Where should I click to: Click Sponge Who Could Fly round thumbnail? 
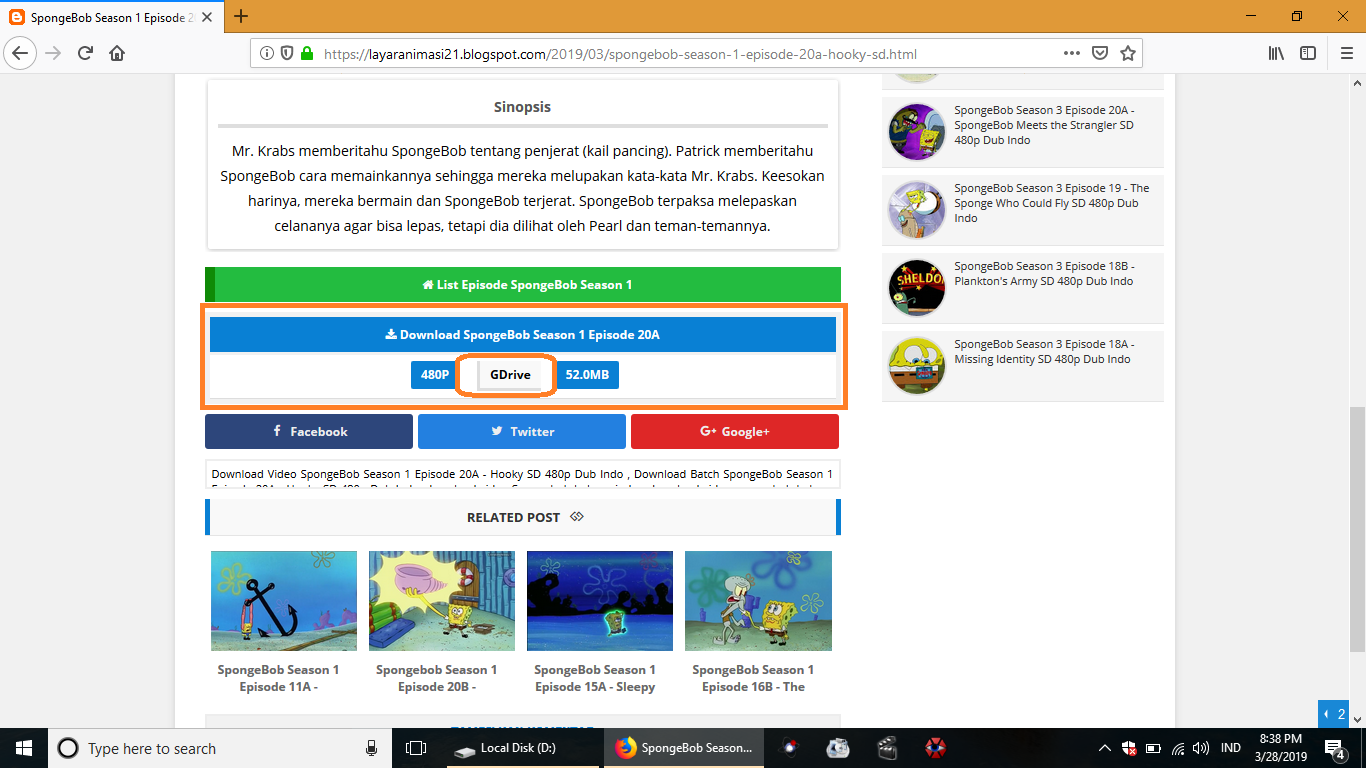(917, 210)
